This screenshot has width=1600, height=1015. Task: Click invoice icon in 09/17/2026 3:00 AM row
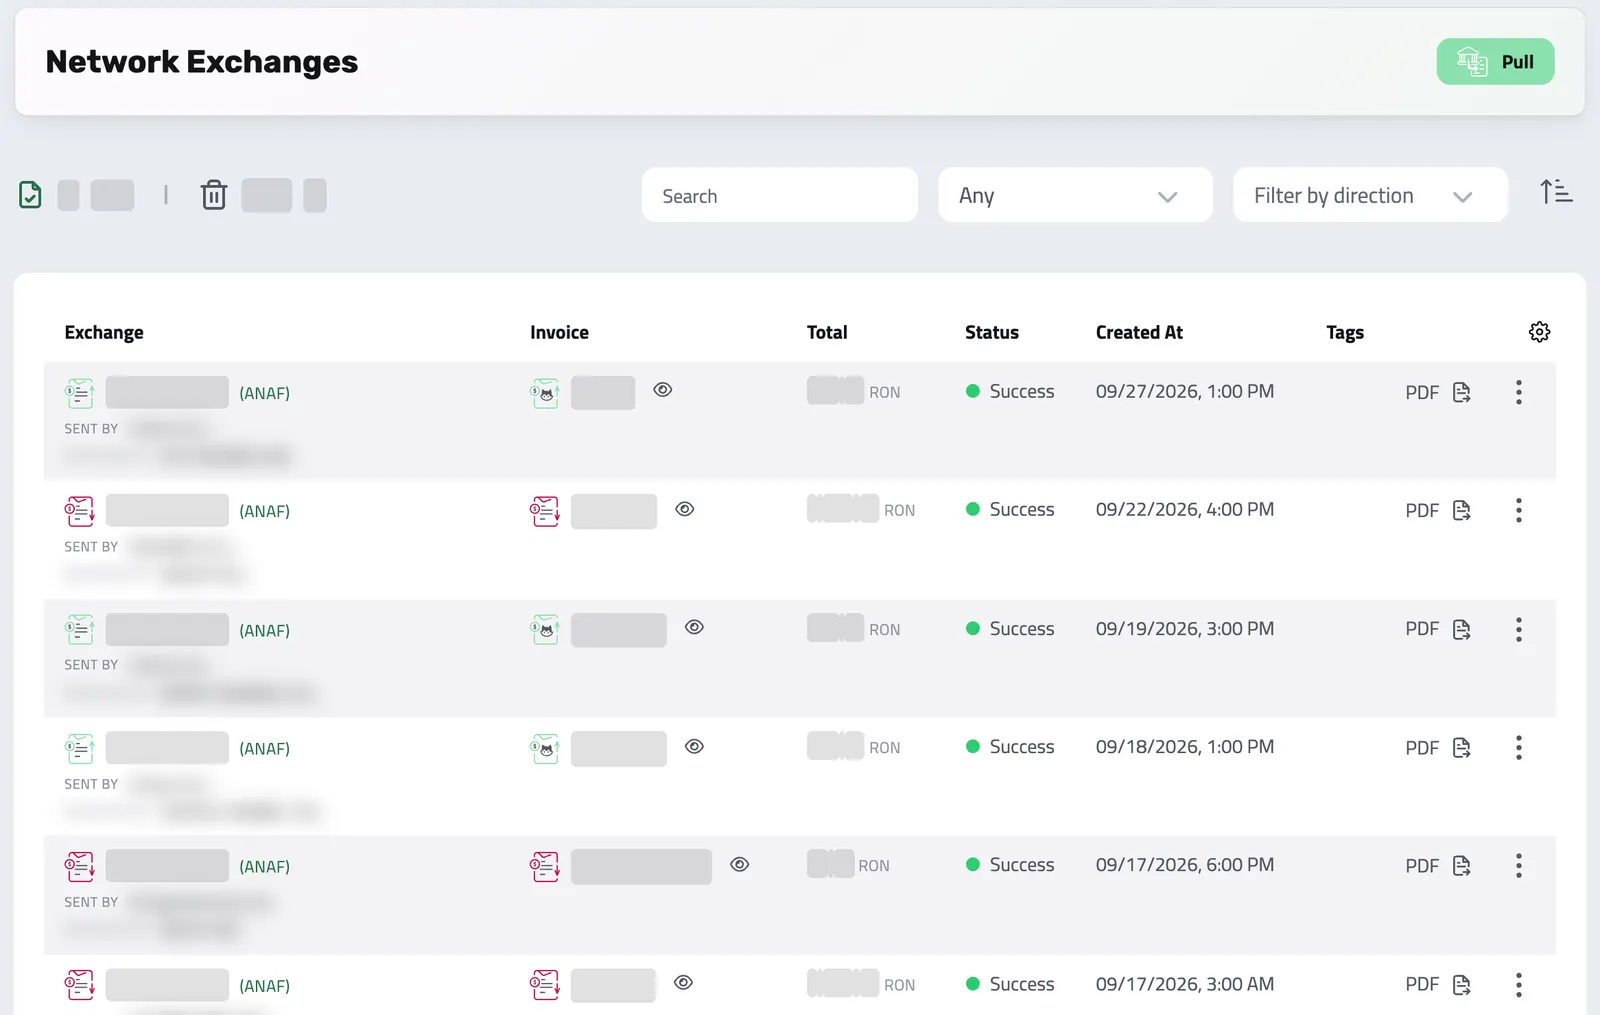coord(545,985)
